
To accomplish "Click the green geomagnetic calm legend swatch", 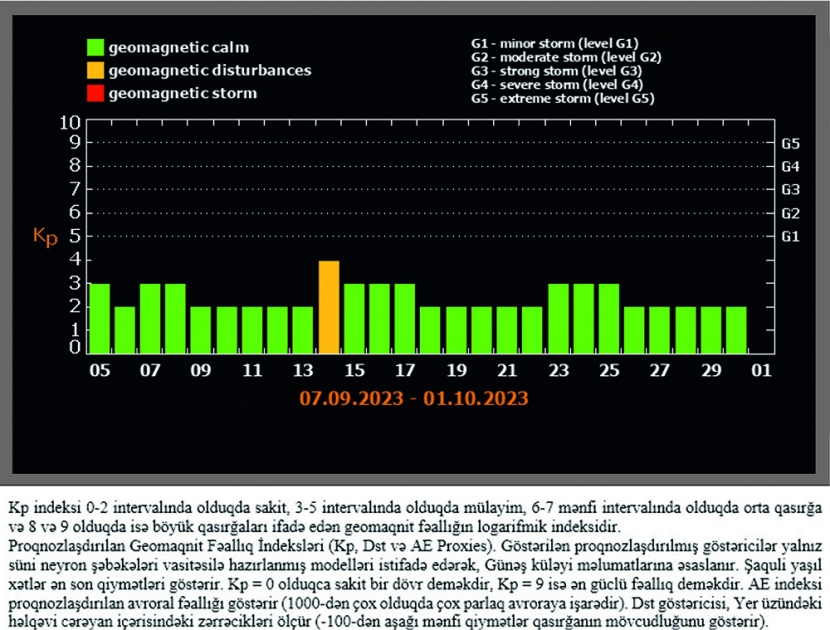I will [95, 47].
